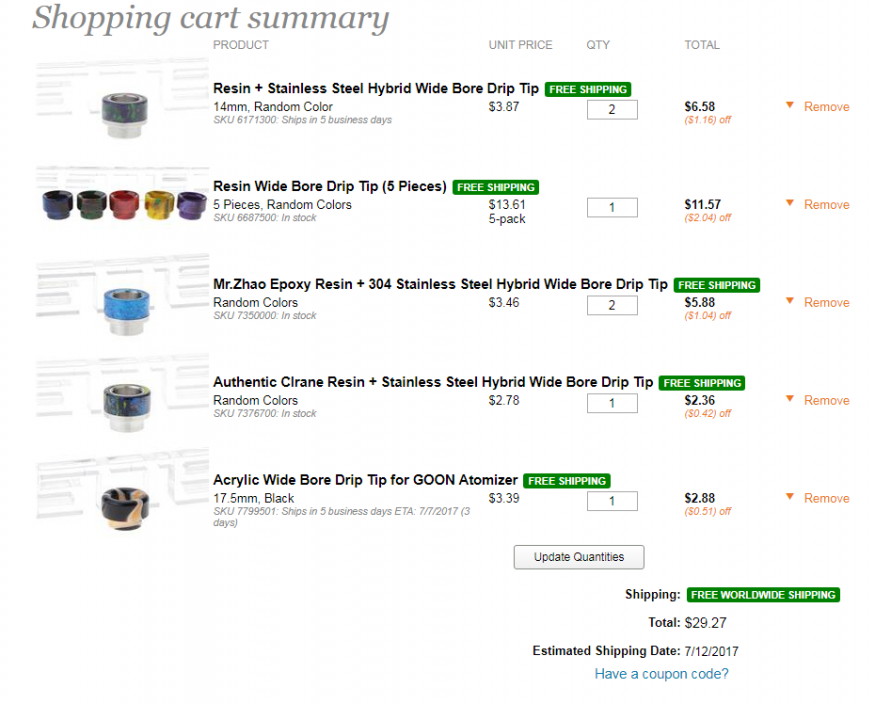Click the remove arrow icon for Mr.Zhao drip tip
The image size is (875, 704).
[x=789, y=301]
